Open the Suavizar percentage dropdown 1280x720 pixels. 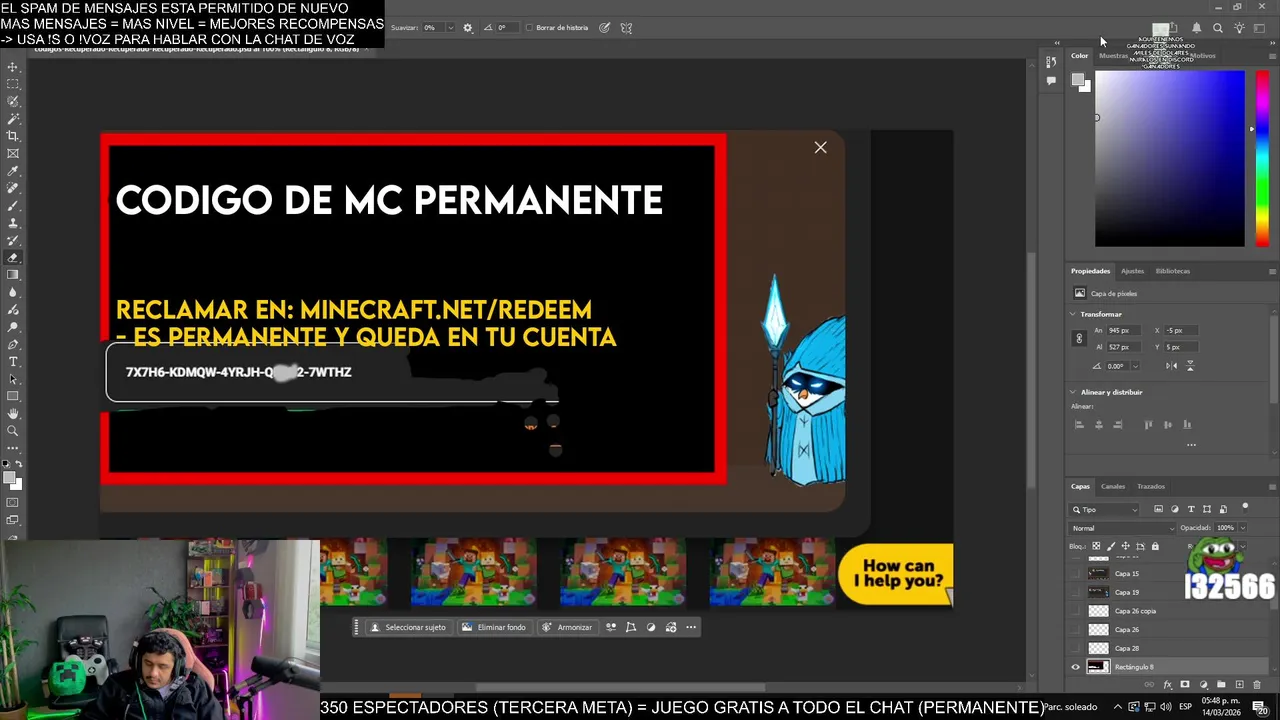[x=451, y=28]
